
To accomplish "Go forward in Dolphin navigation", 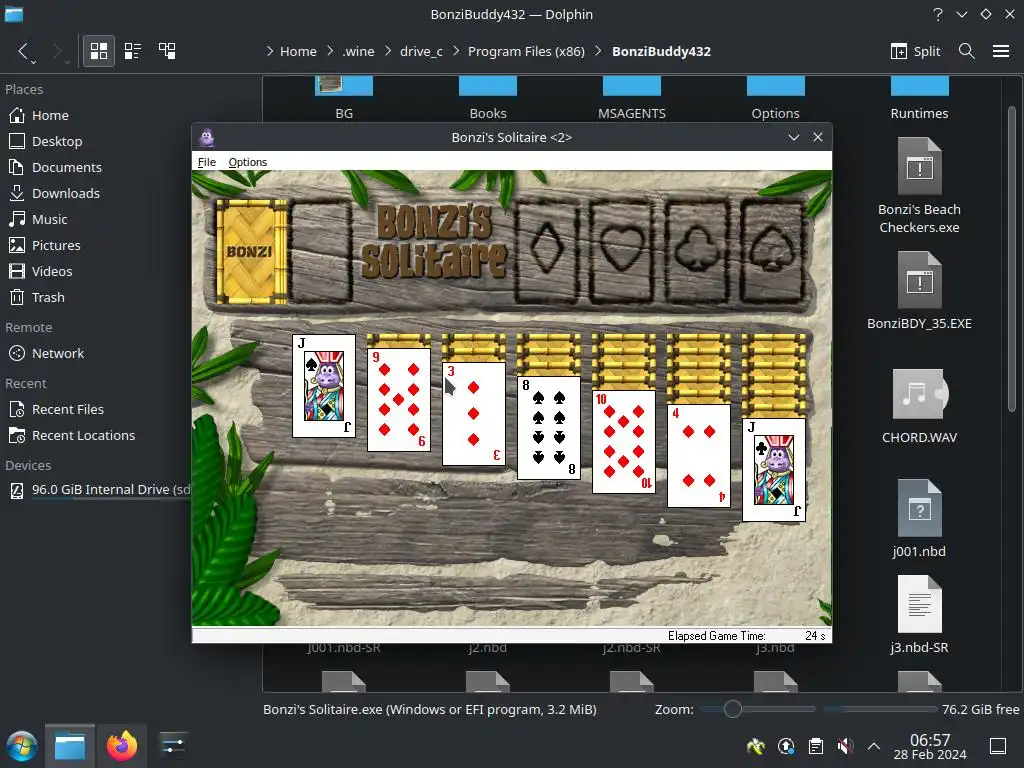I will tap(57, 51).
